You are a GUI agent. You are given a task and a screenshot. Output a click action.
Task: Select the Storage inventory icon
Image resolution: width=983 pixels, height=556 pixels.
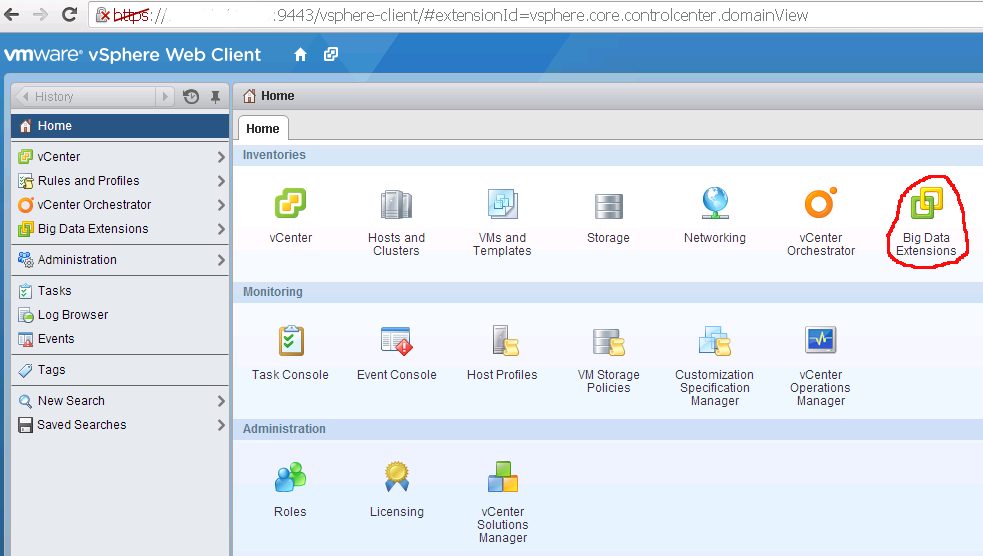click(608, 205)
